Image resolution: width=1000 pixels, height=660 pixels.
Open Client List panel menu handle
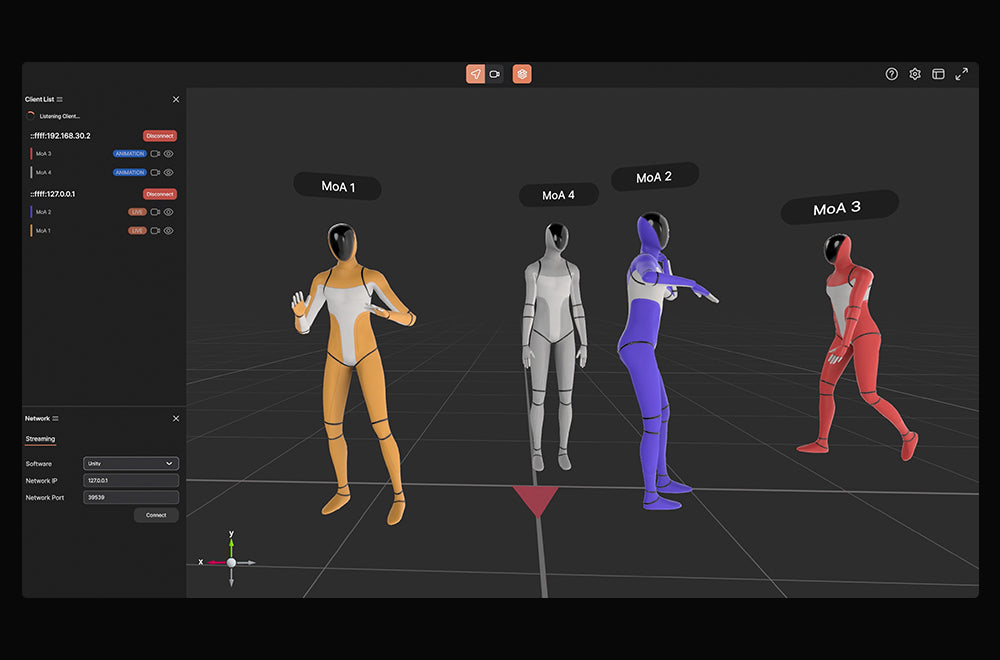[x=59, y=99]
